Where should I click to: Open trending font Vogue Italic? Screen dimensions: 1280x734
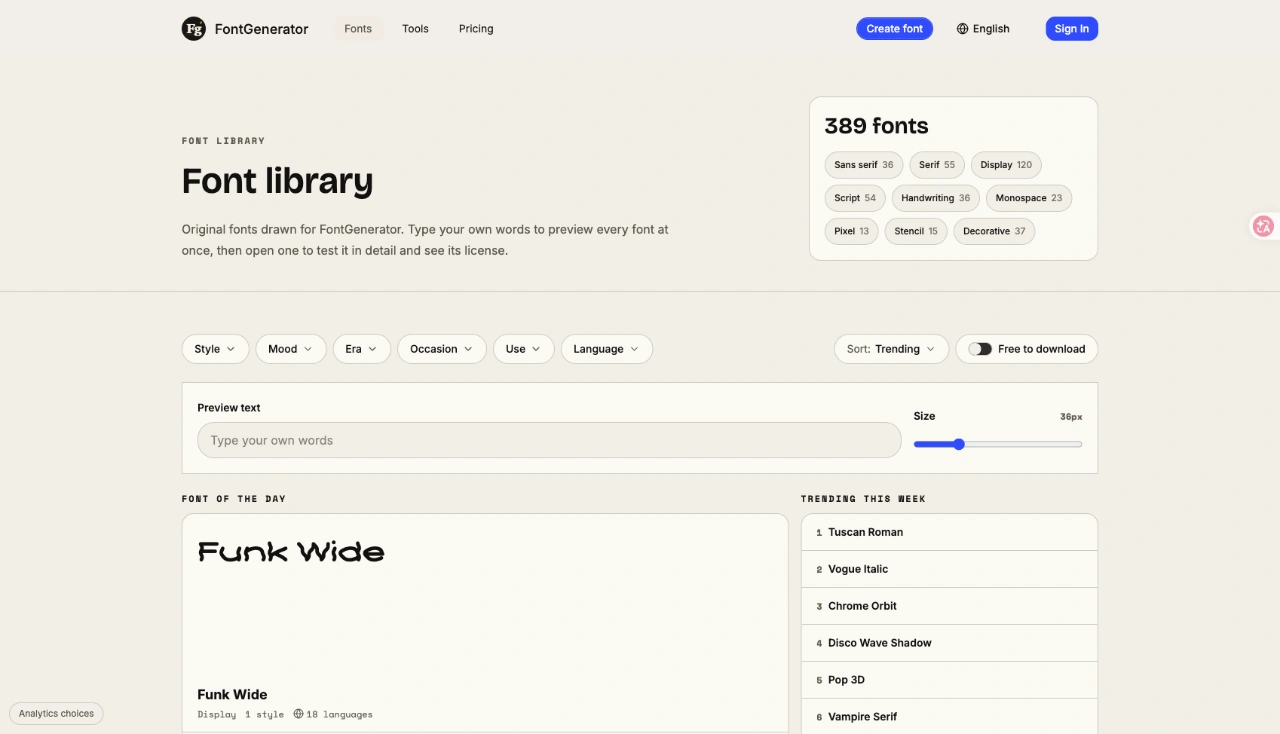coord(949,569)
